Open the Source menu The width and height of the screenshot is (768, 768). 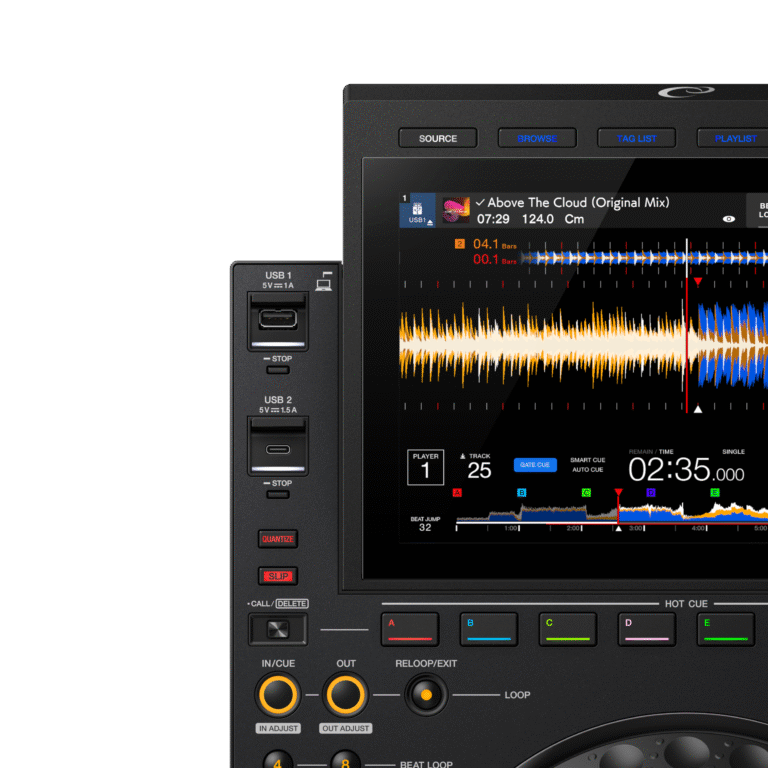pos(438,138)
